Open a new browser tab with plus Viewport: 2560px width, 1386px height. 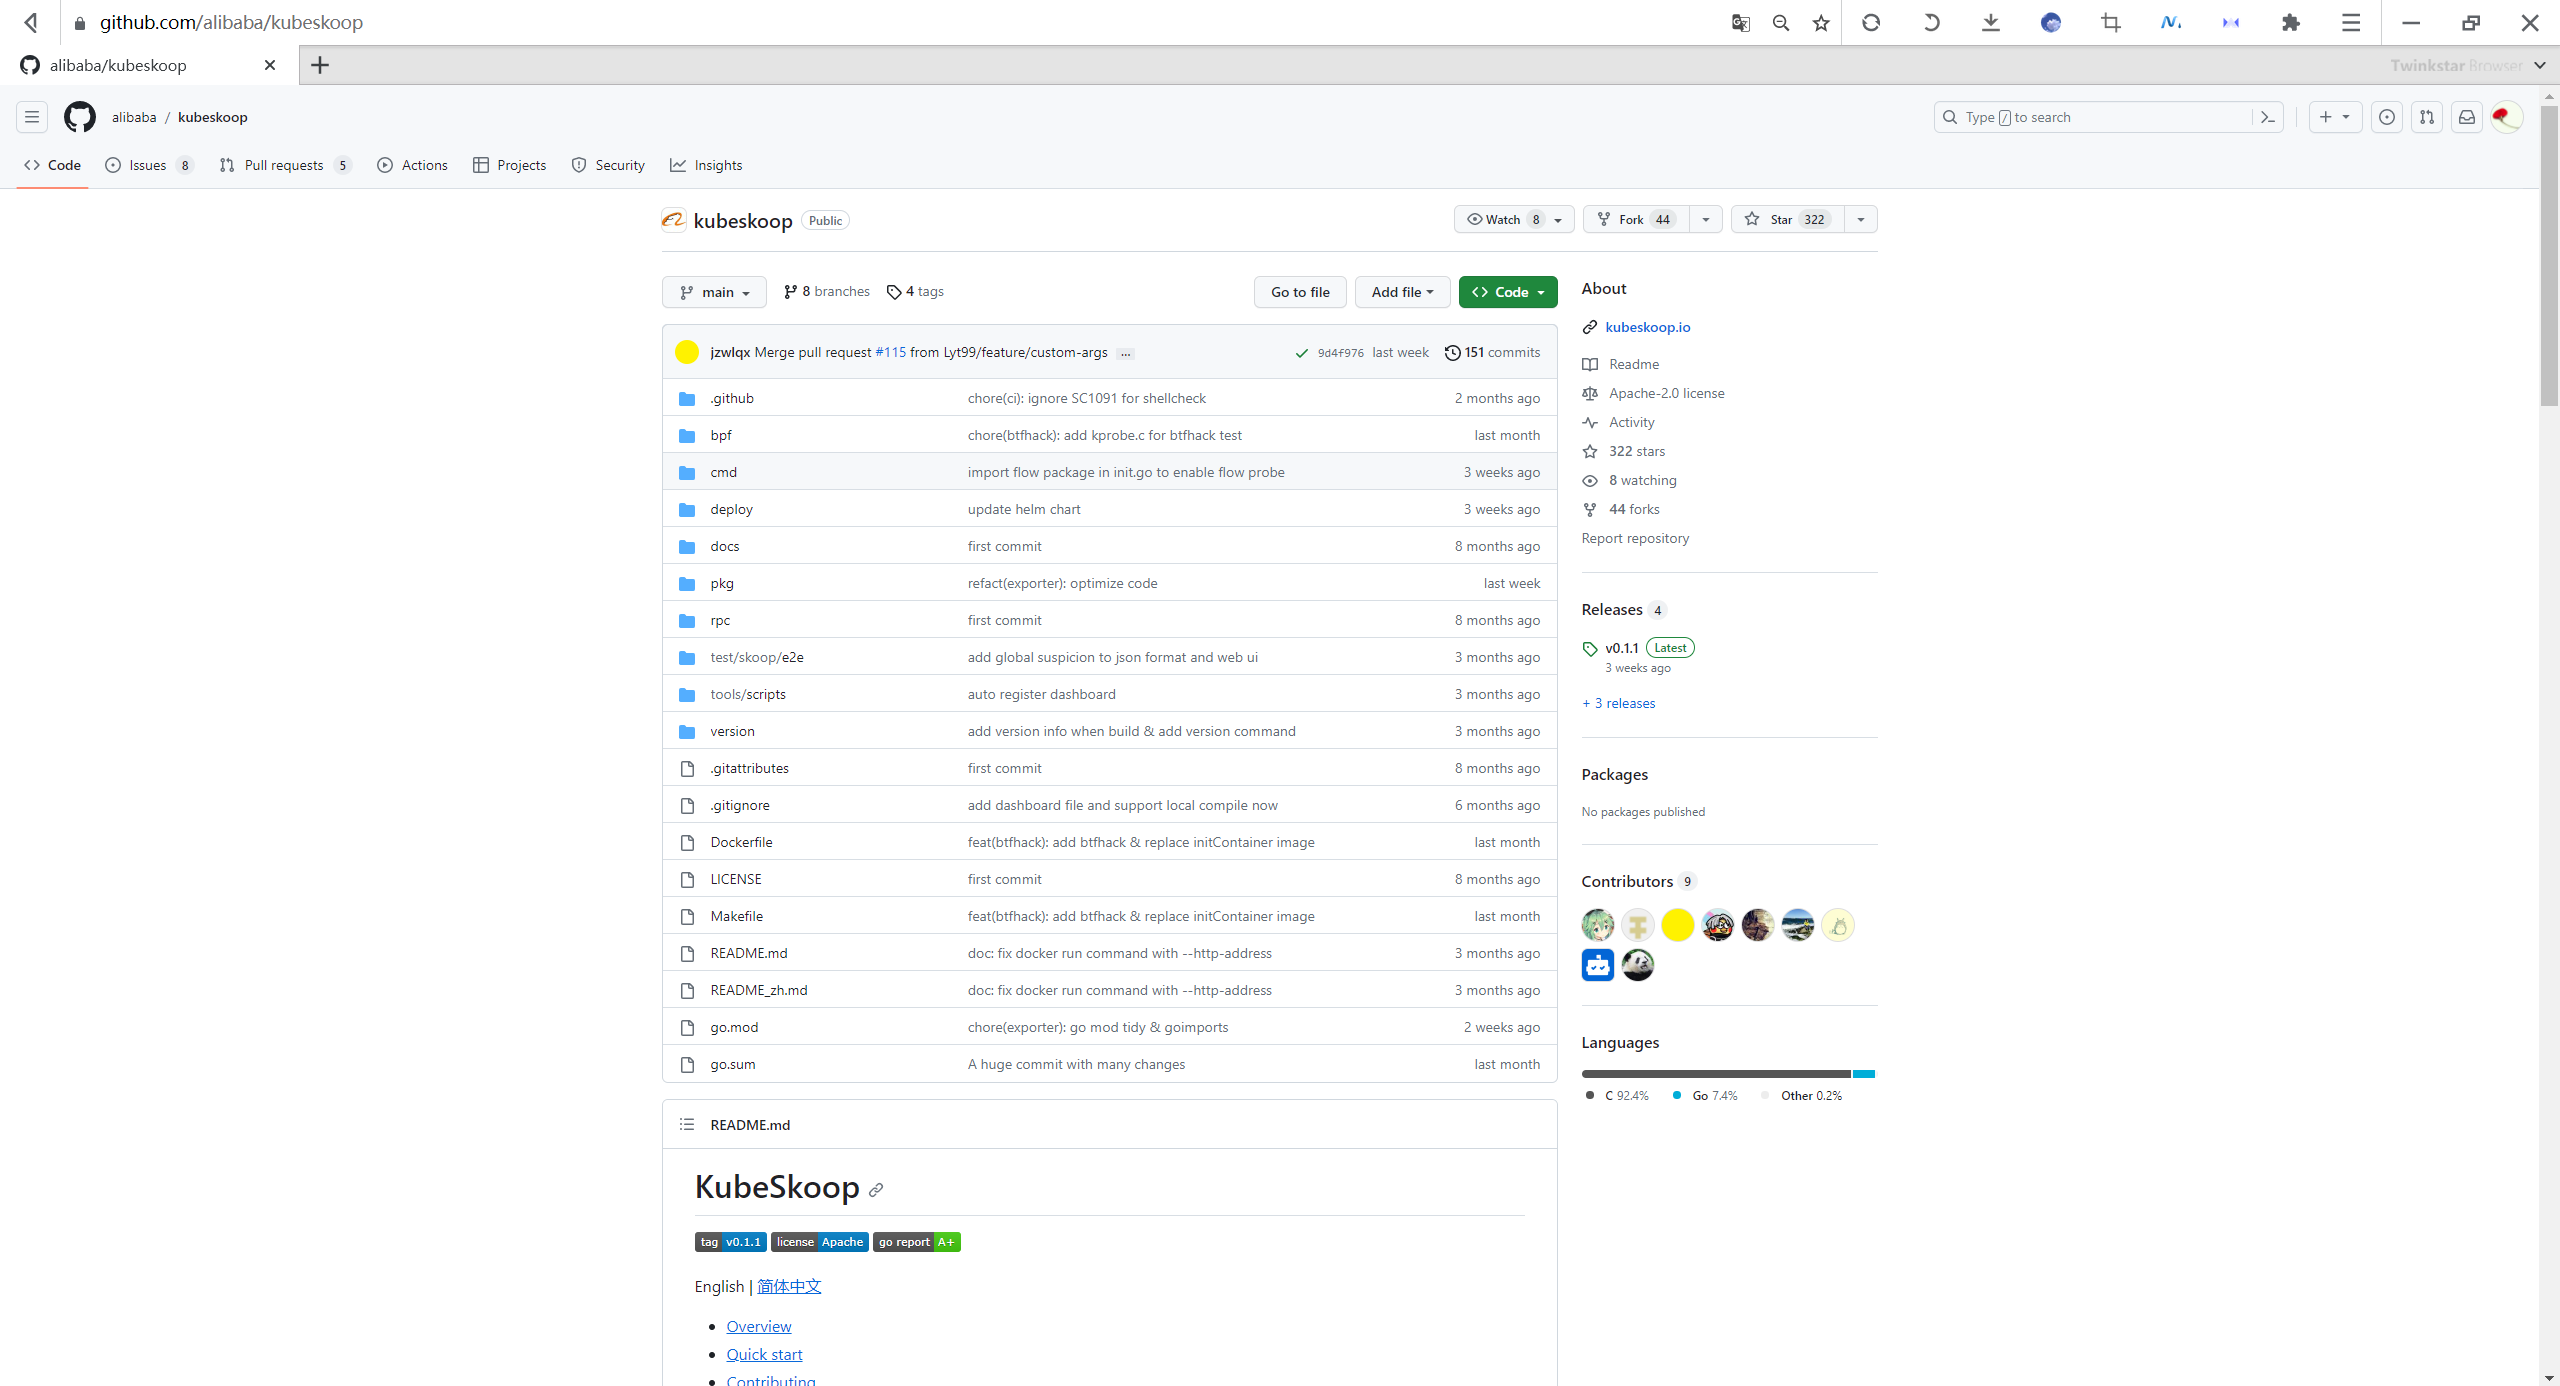tap(320, 65)
